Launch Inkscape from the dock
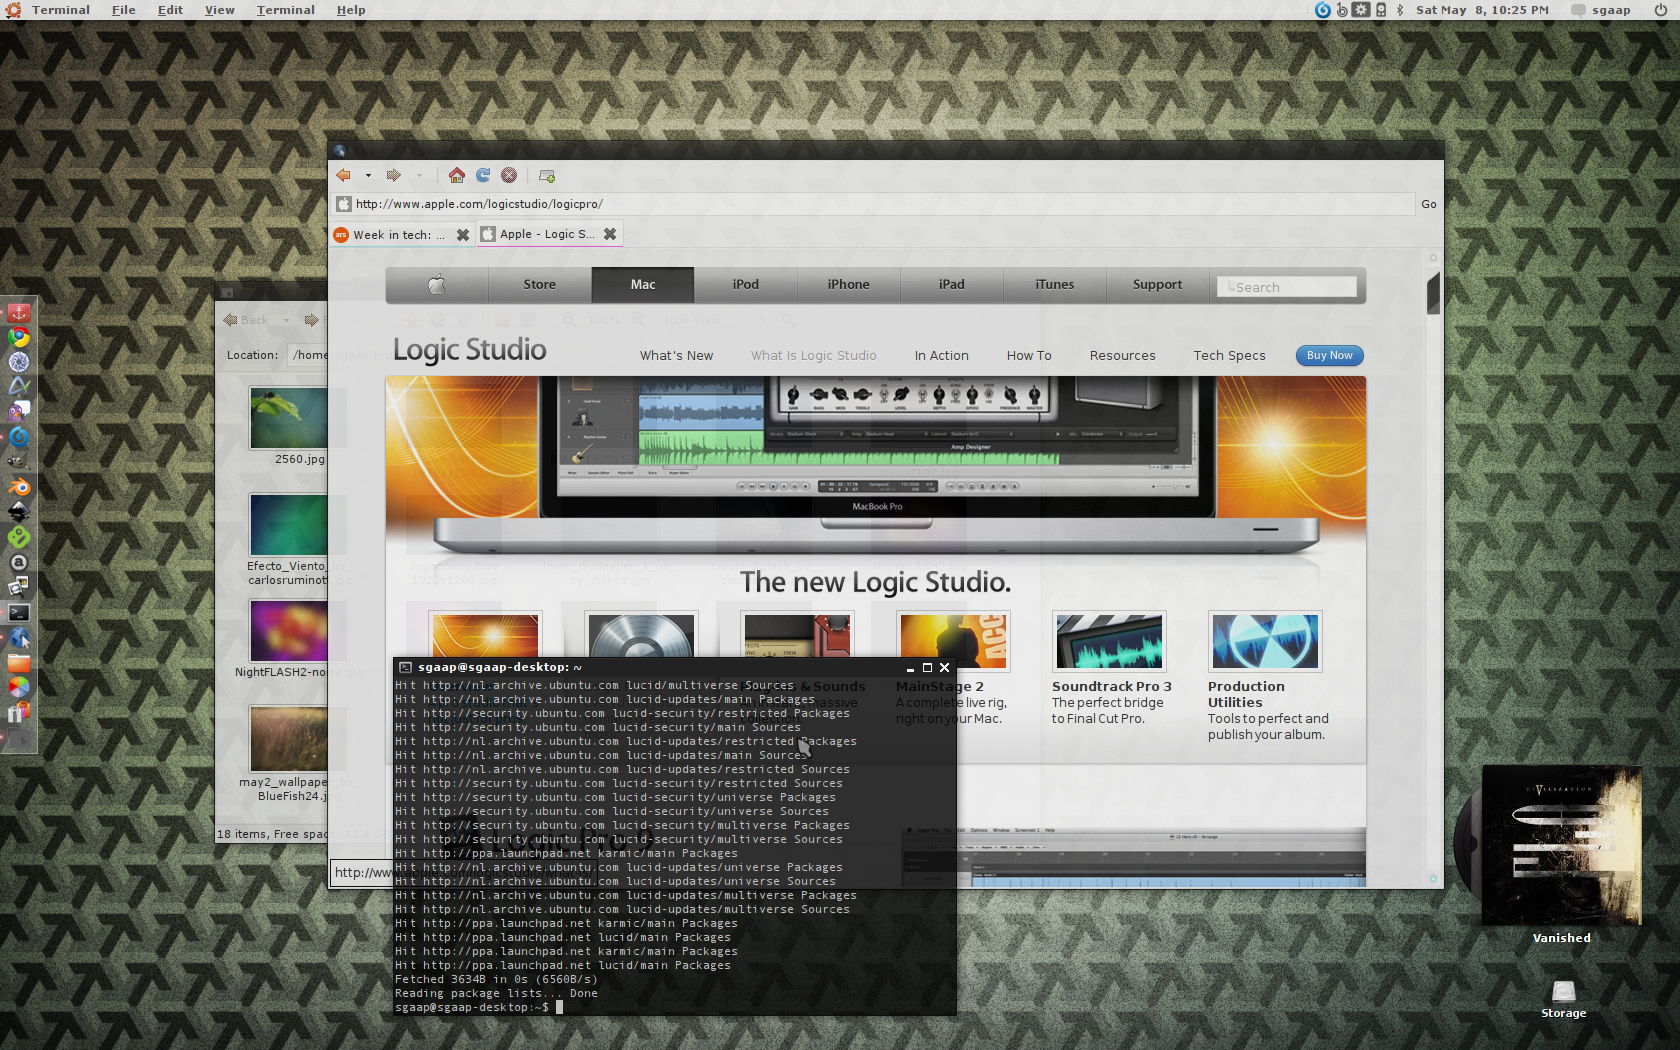The image size is (1680, 1050). point(19,512)
